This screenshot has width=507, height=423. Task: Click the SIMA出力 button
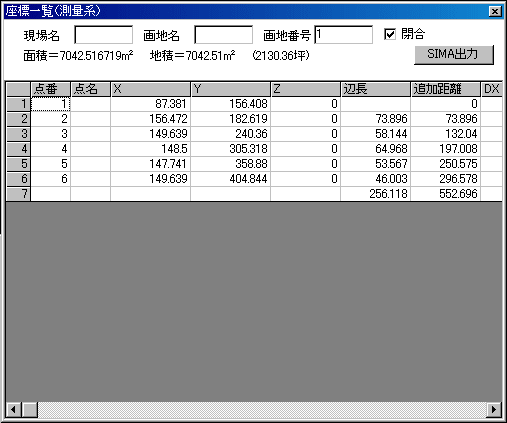coord(454,55)
